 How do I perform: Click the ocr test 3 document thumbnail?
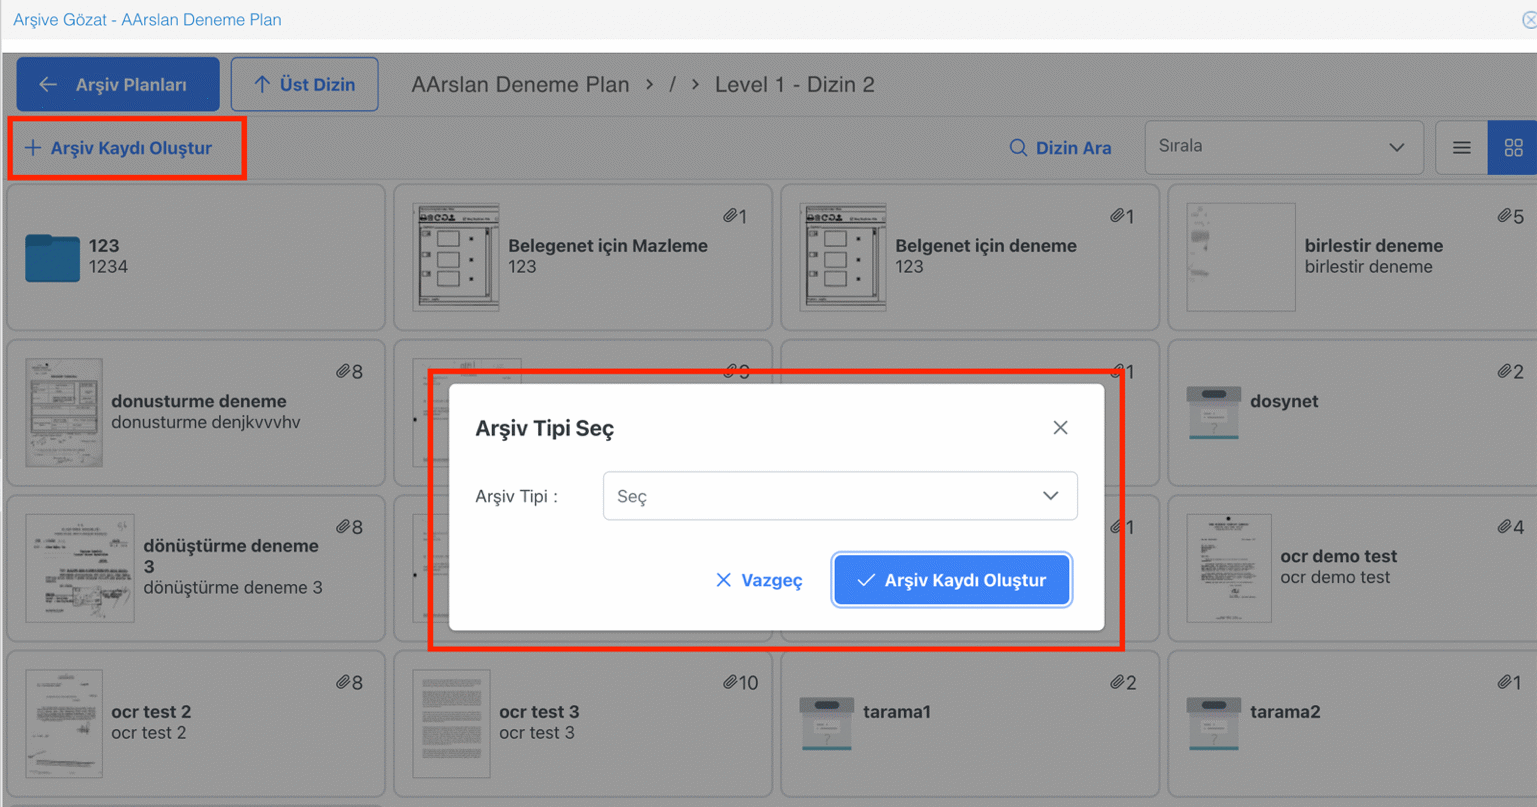[451, 723]
